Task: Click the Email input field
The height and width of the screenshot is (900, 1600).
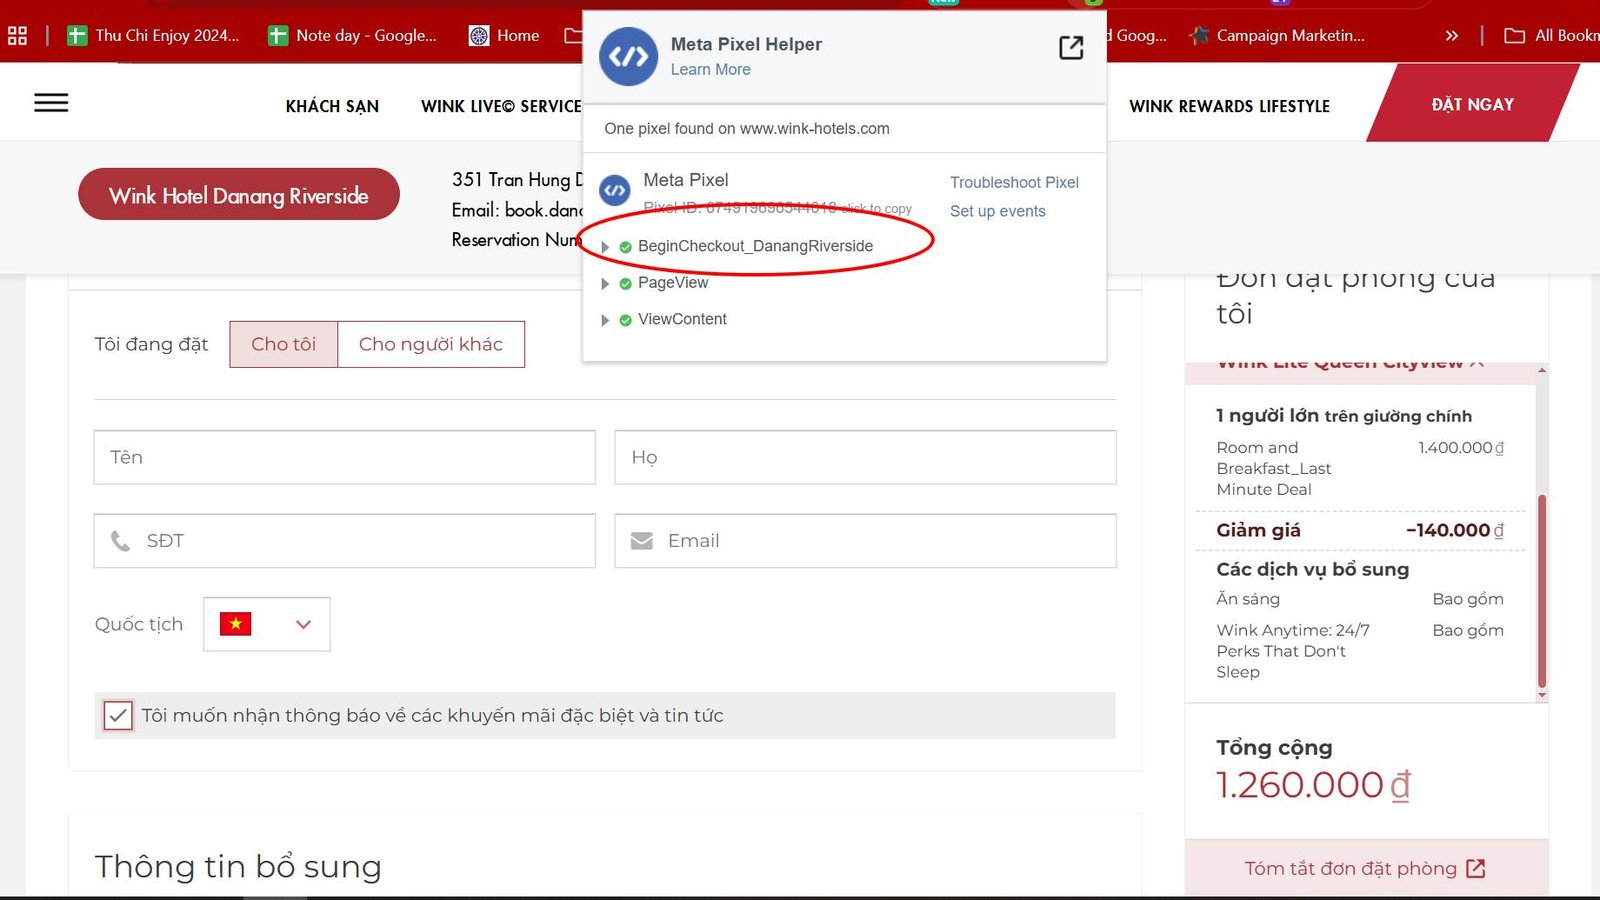Action: [865, 541]
